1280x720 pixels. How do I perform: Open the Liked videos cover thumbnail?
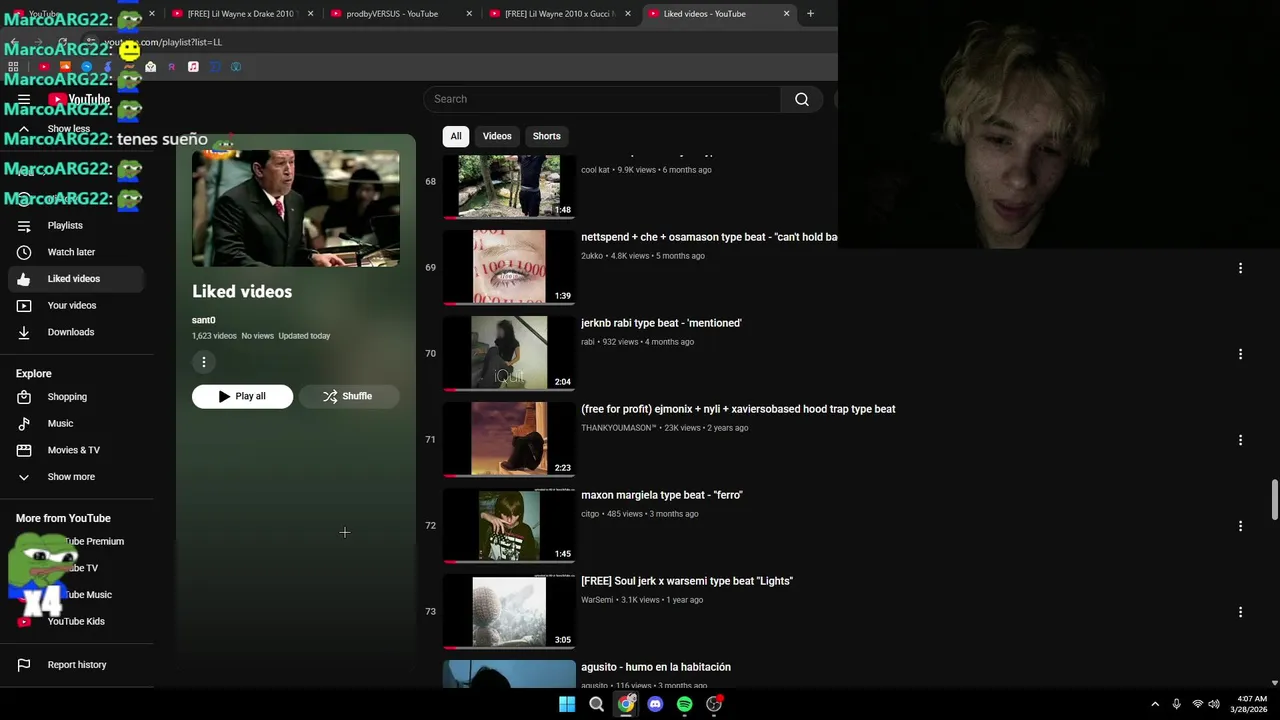click(296, 208)
